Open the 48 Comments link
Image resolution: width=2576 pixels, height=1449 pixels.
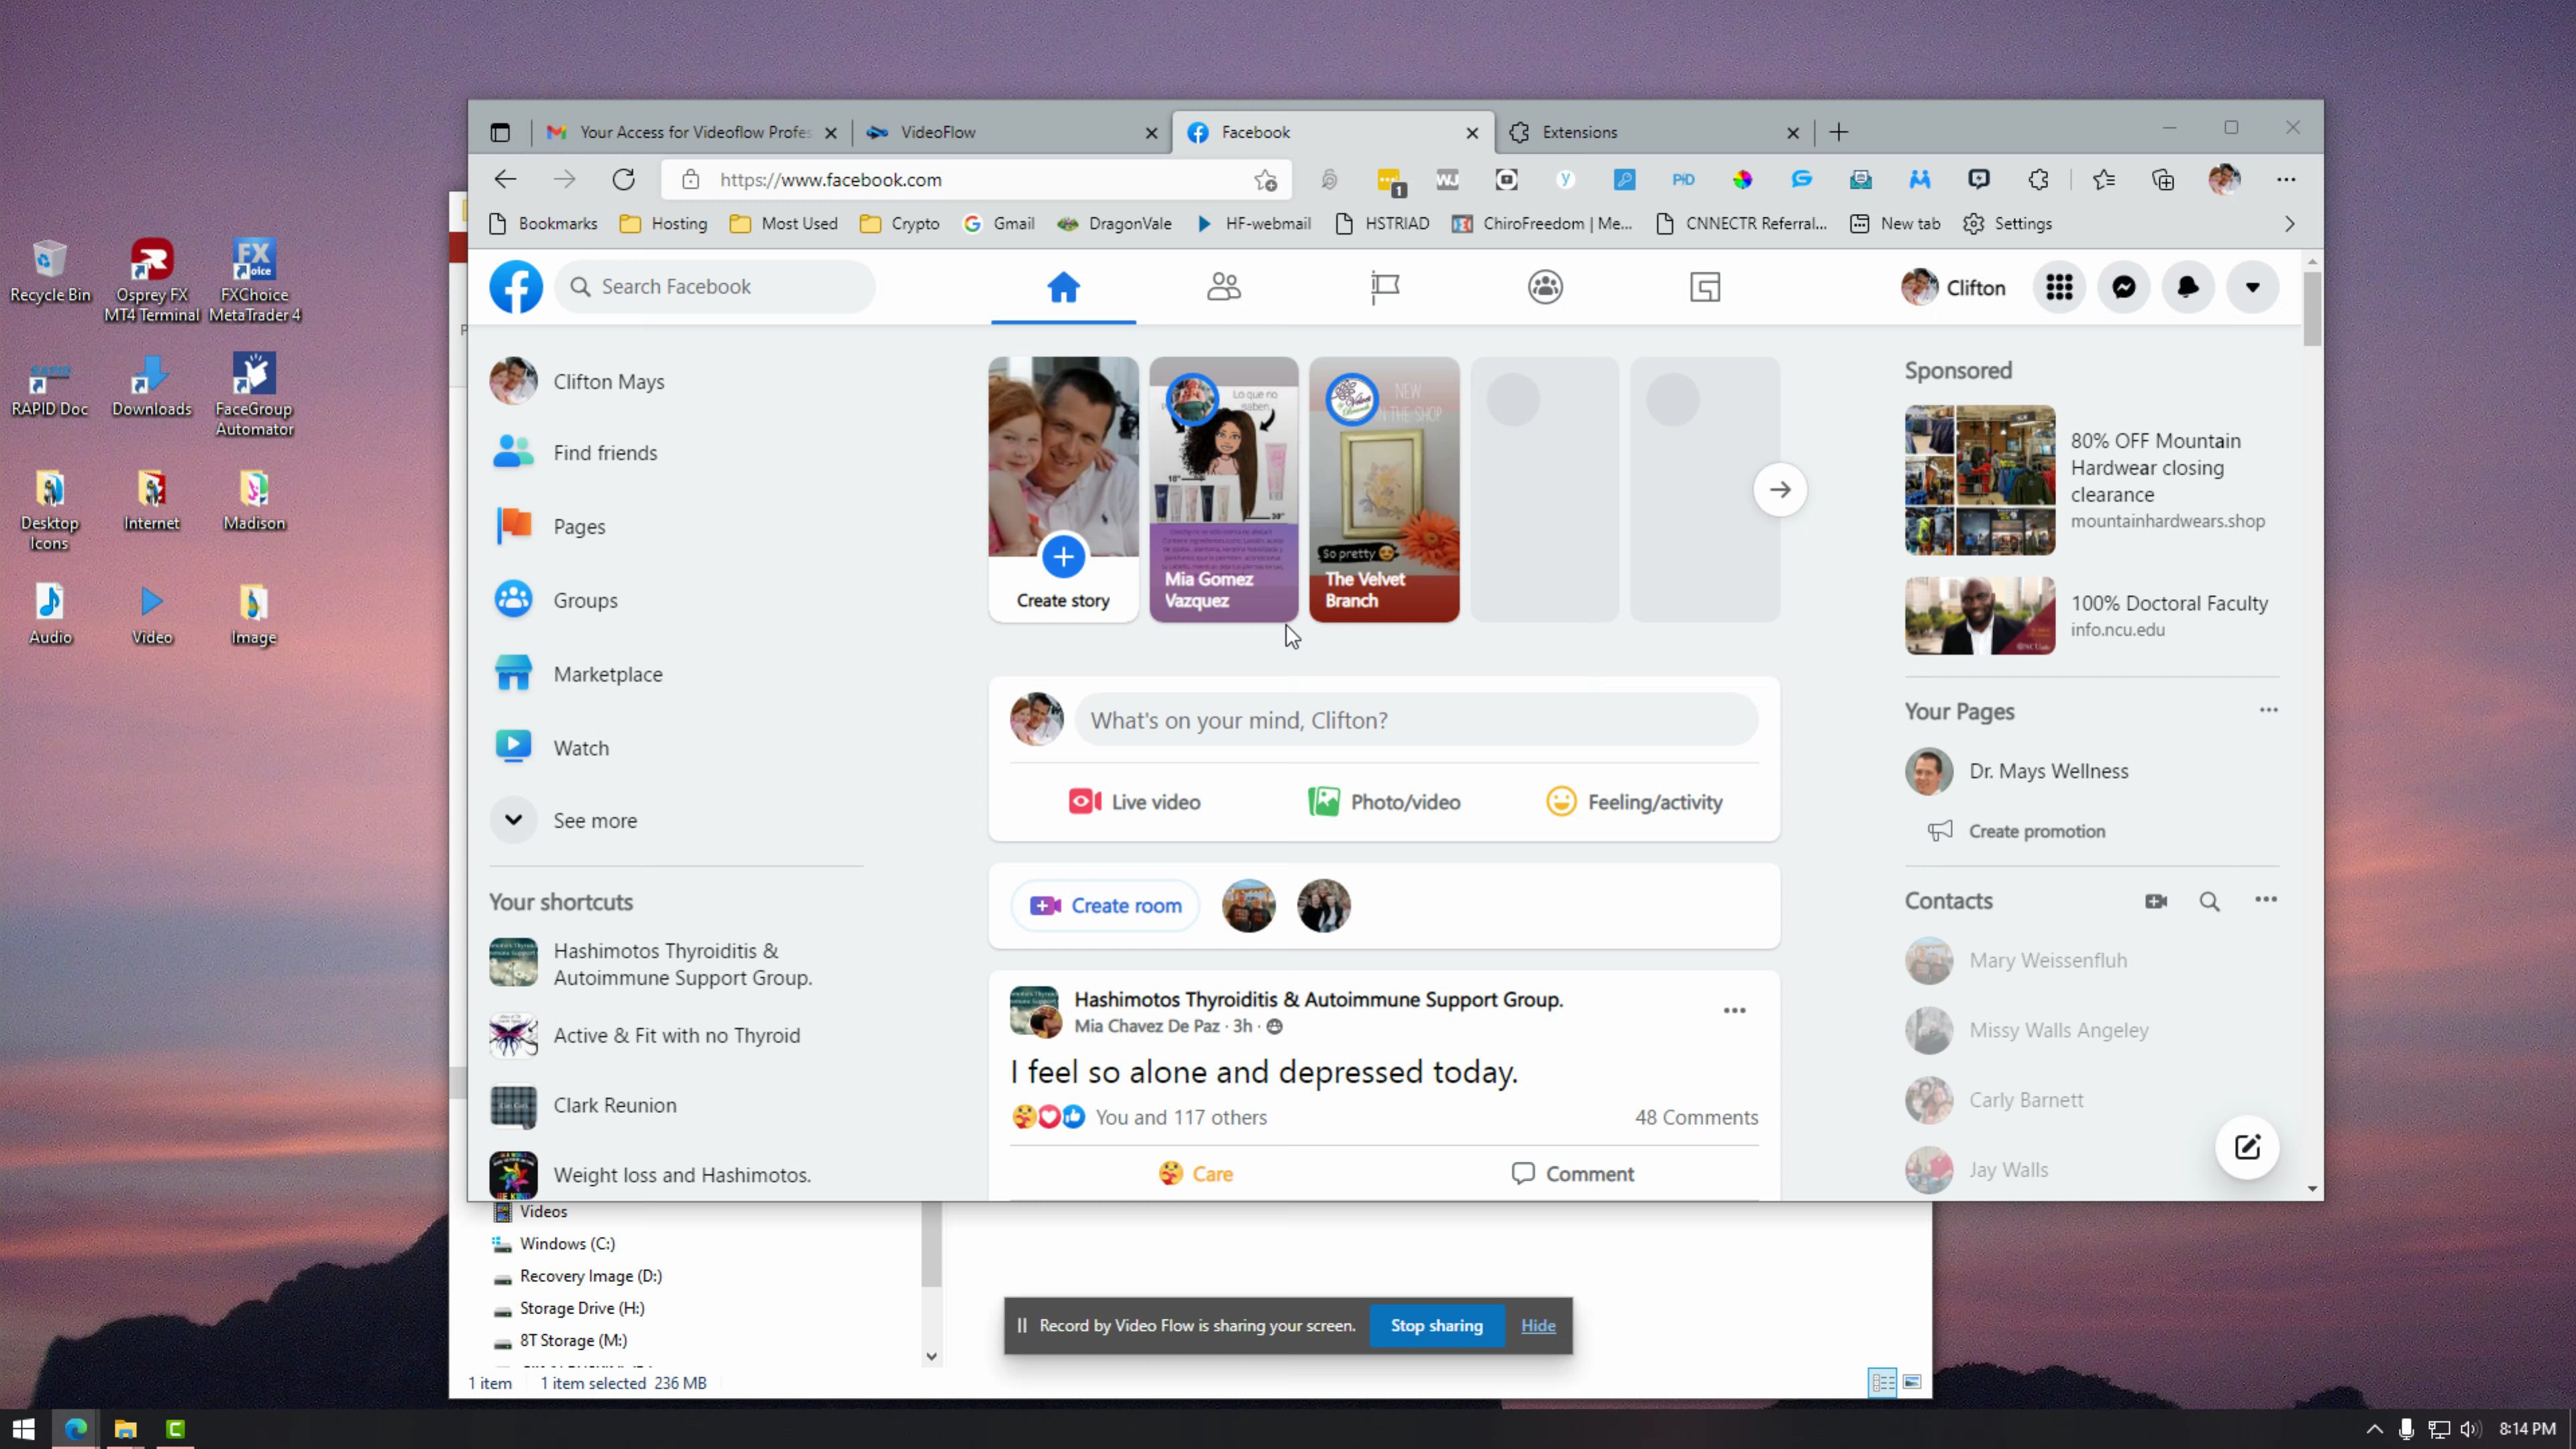click(1696, 1117)
